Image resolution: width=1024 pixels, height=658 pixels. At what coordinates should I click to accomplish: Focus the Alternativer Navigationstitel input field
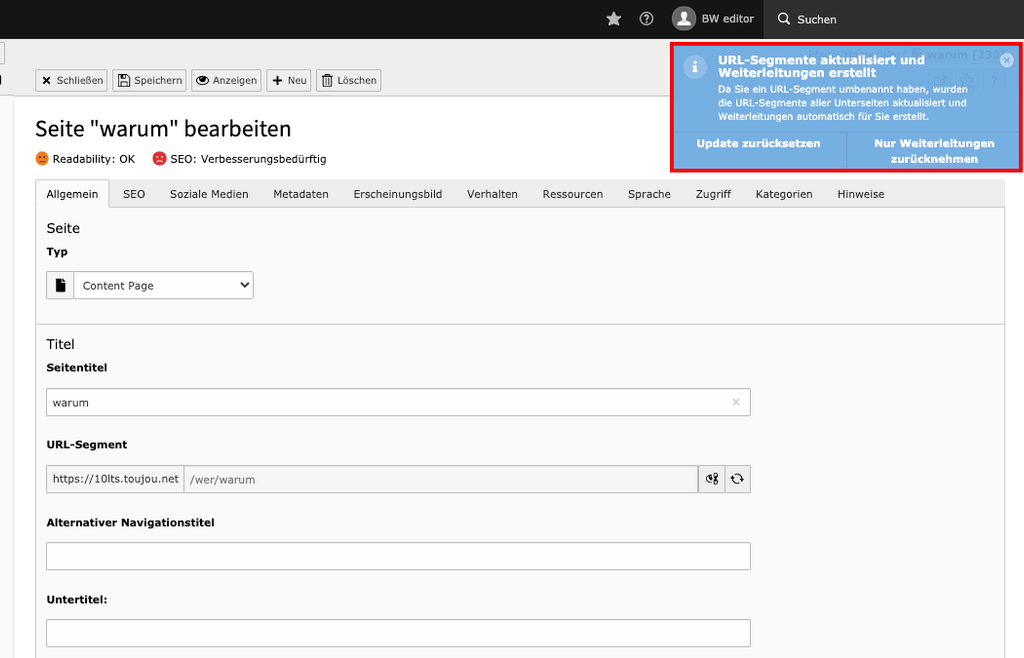398,556
